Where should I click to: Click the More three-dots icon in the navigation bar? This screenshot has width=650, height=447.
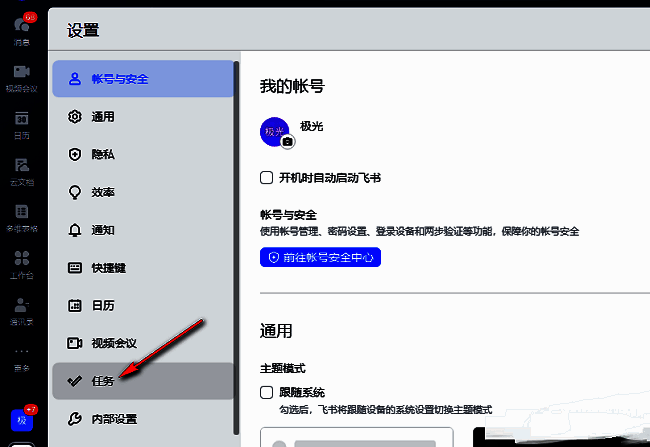[x=22, y=351]
